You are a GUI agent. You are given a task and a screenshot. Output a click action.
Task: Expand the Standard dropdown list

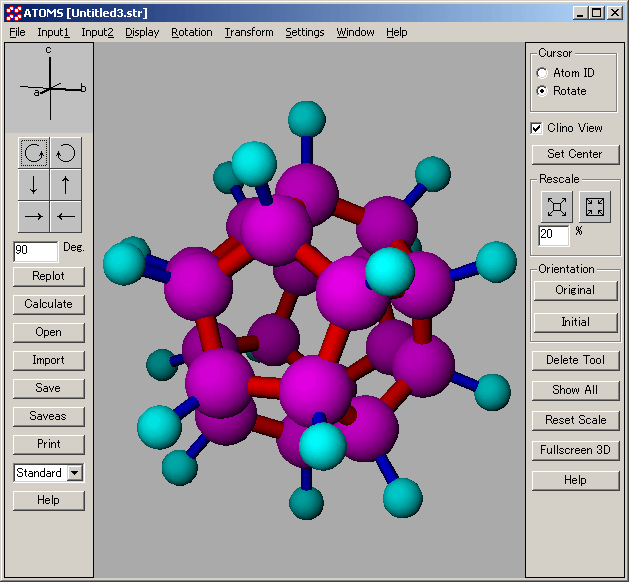(75, 473)
